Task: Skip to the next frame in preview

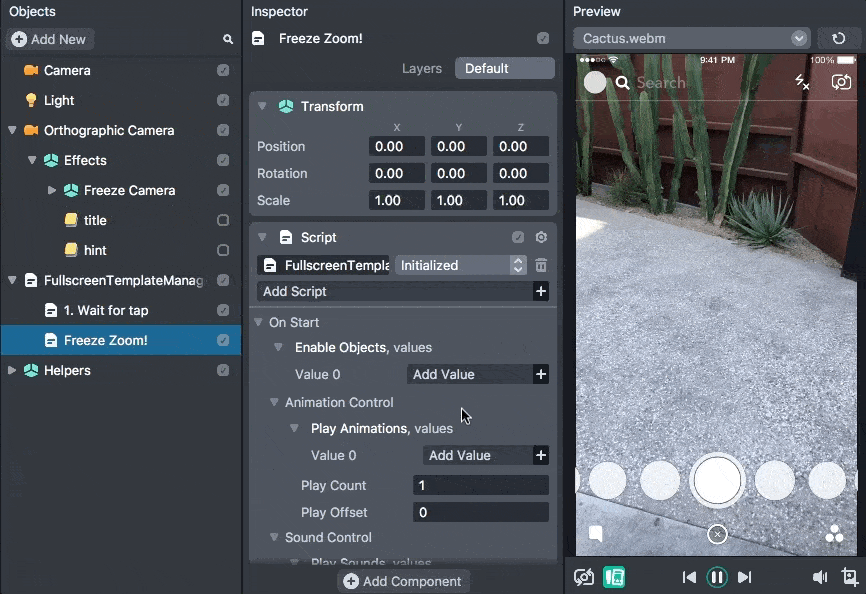Action: click(744, 577)
